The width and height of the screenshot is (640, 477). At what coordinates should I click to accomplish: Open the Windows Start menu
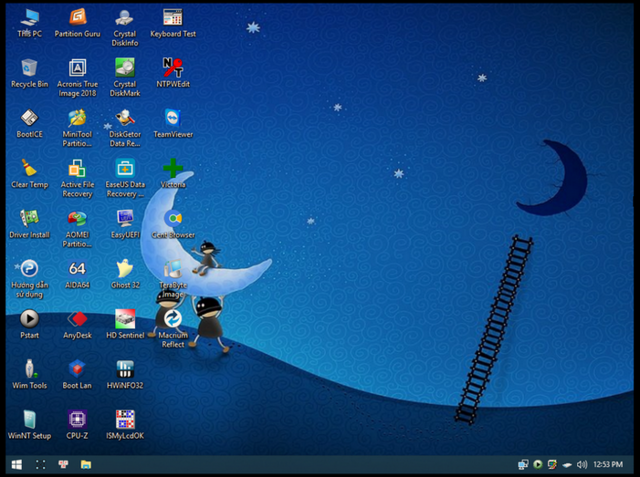click(x=17, y=464)
